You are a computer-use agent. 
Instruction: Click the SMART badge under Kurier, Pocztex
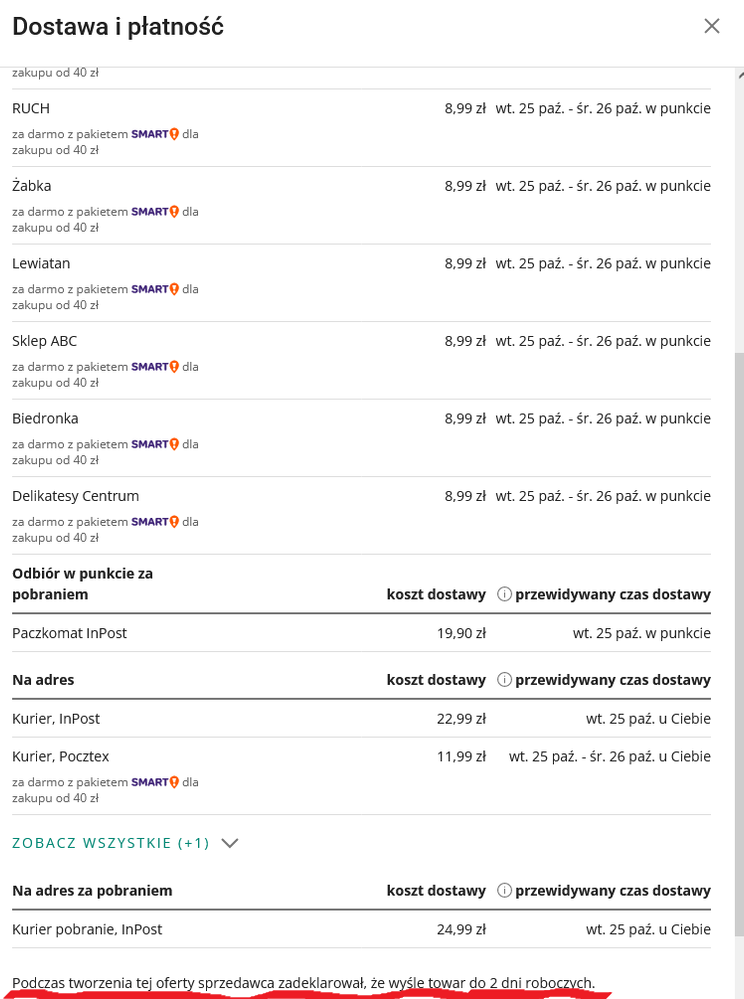[155, 782]
